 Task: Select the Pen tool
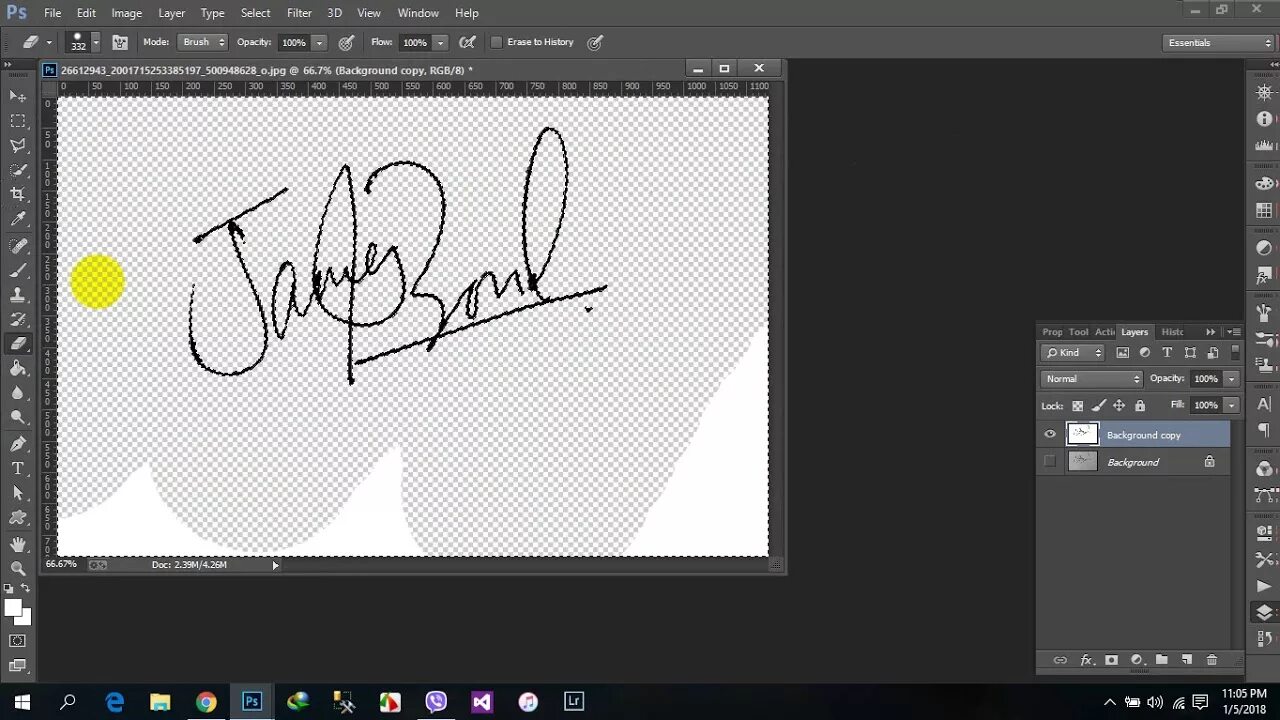pos(18,444)
